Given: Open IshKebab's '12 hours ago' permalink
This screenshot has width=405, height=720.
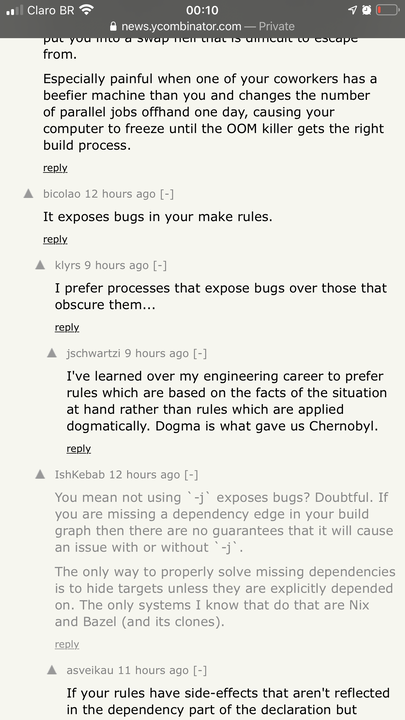Looking at the screenshot, I should [x=144, y=475].
